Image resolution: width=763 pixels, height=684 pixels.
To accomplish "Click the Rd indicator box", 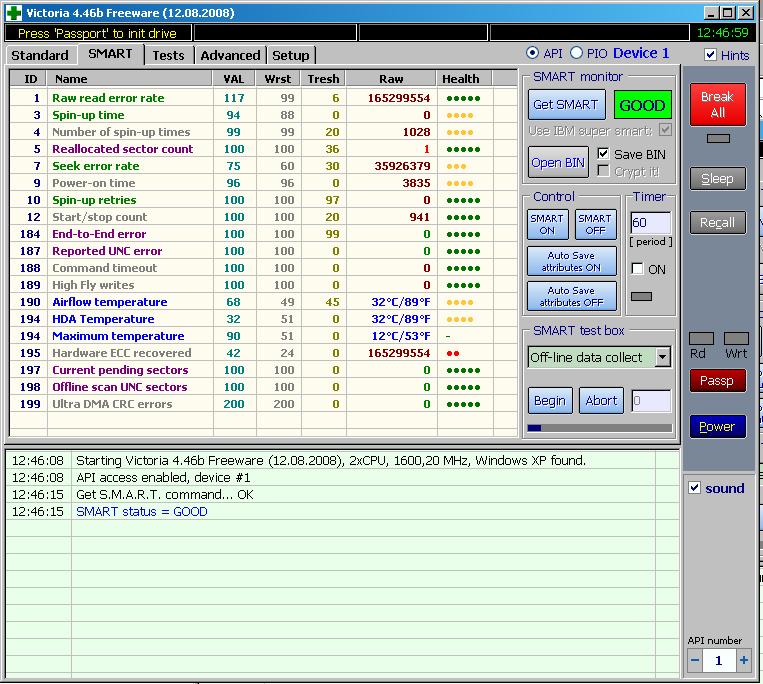I will coord(701,339).
